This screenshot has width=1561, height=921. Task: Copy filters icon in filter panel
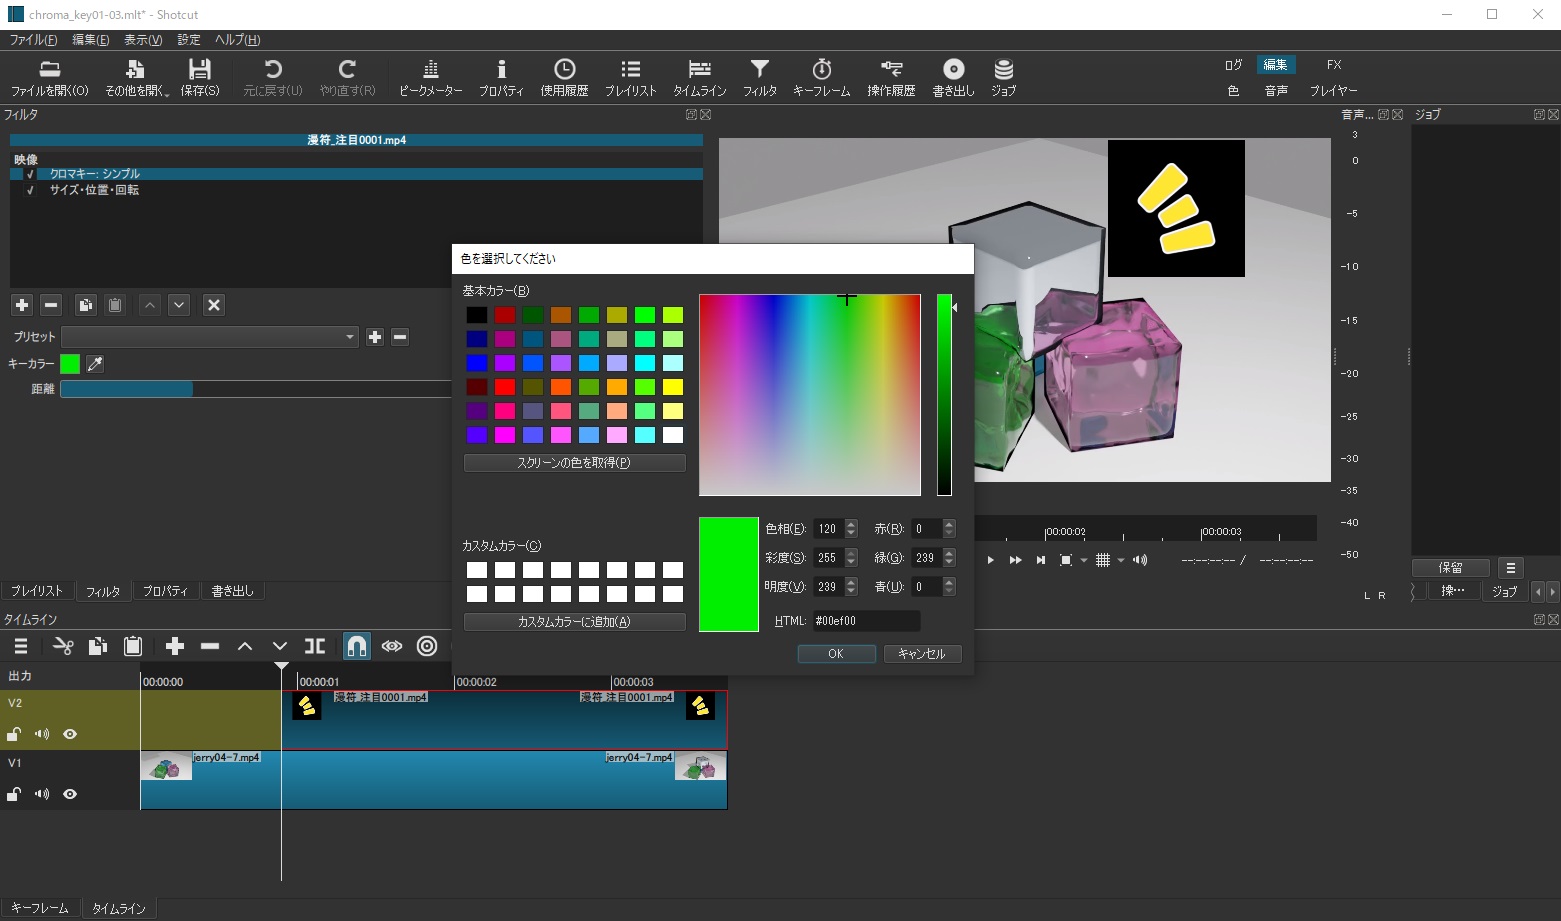click(86, 305)
